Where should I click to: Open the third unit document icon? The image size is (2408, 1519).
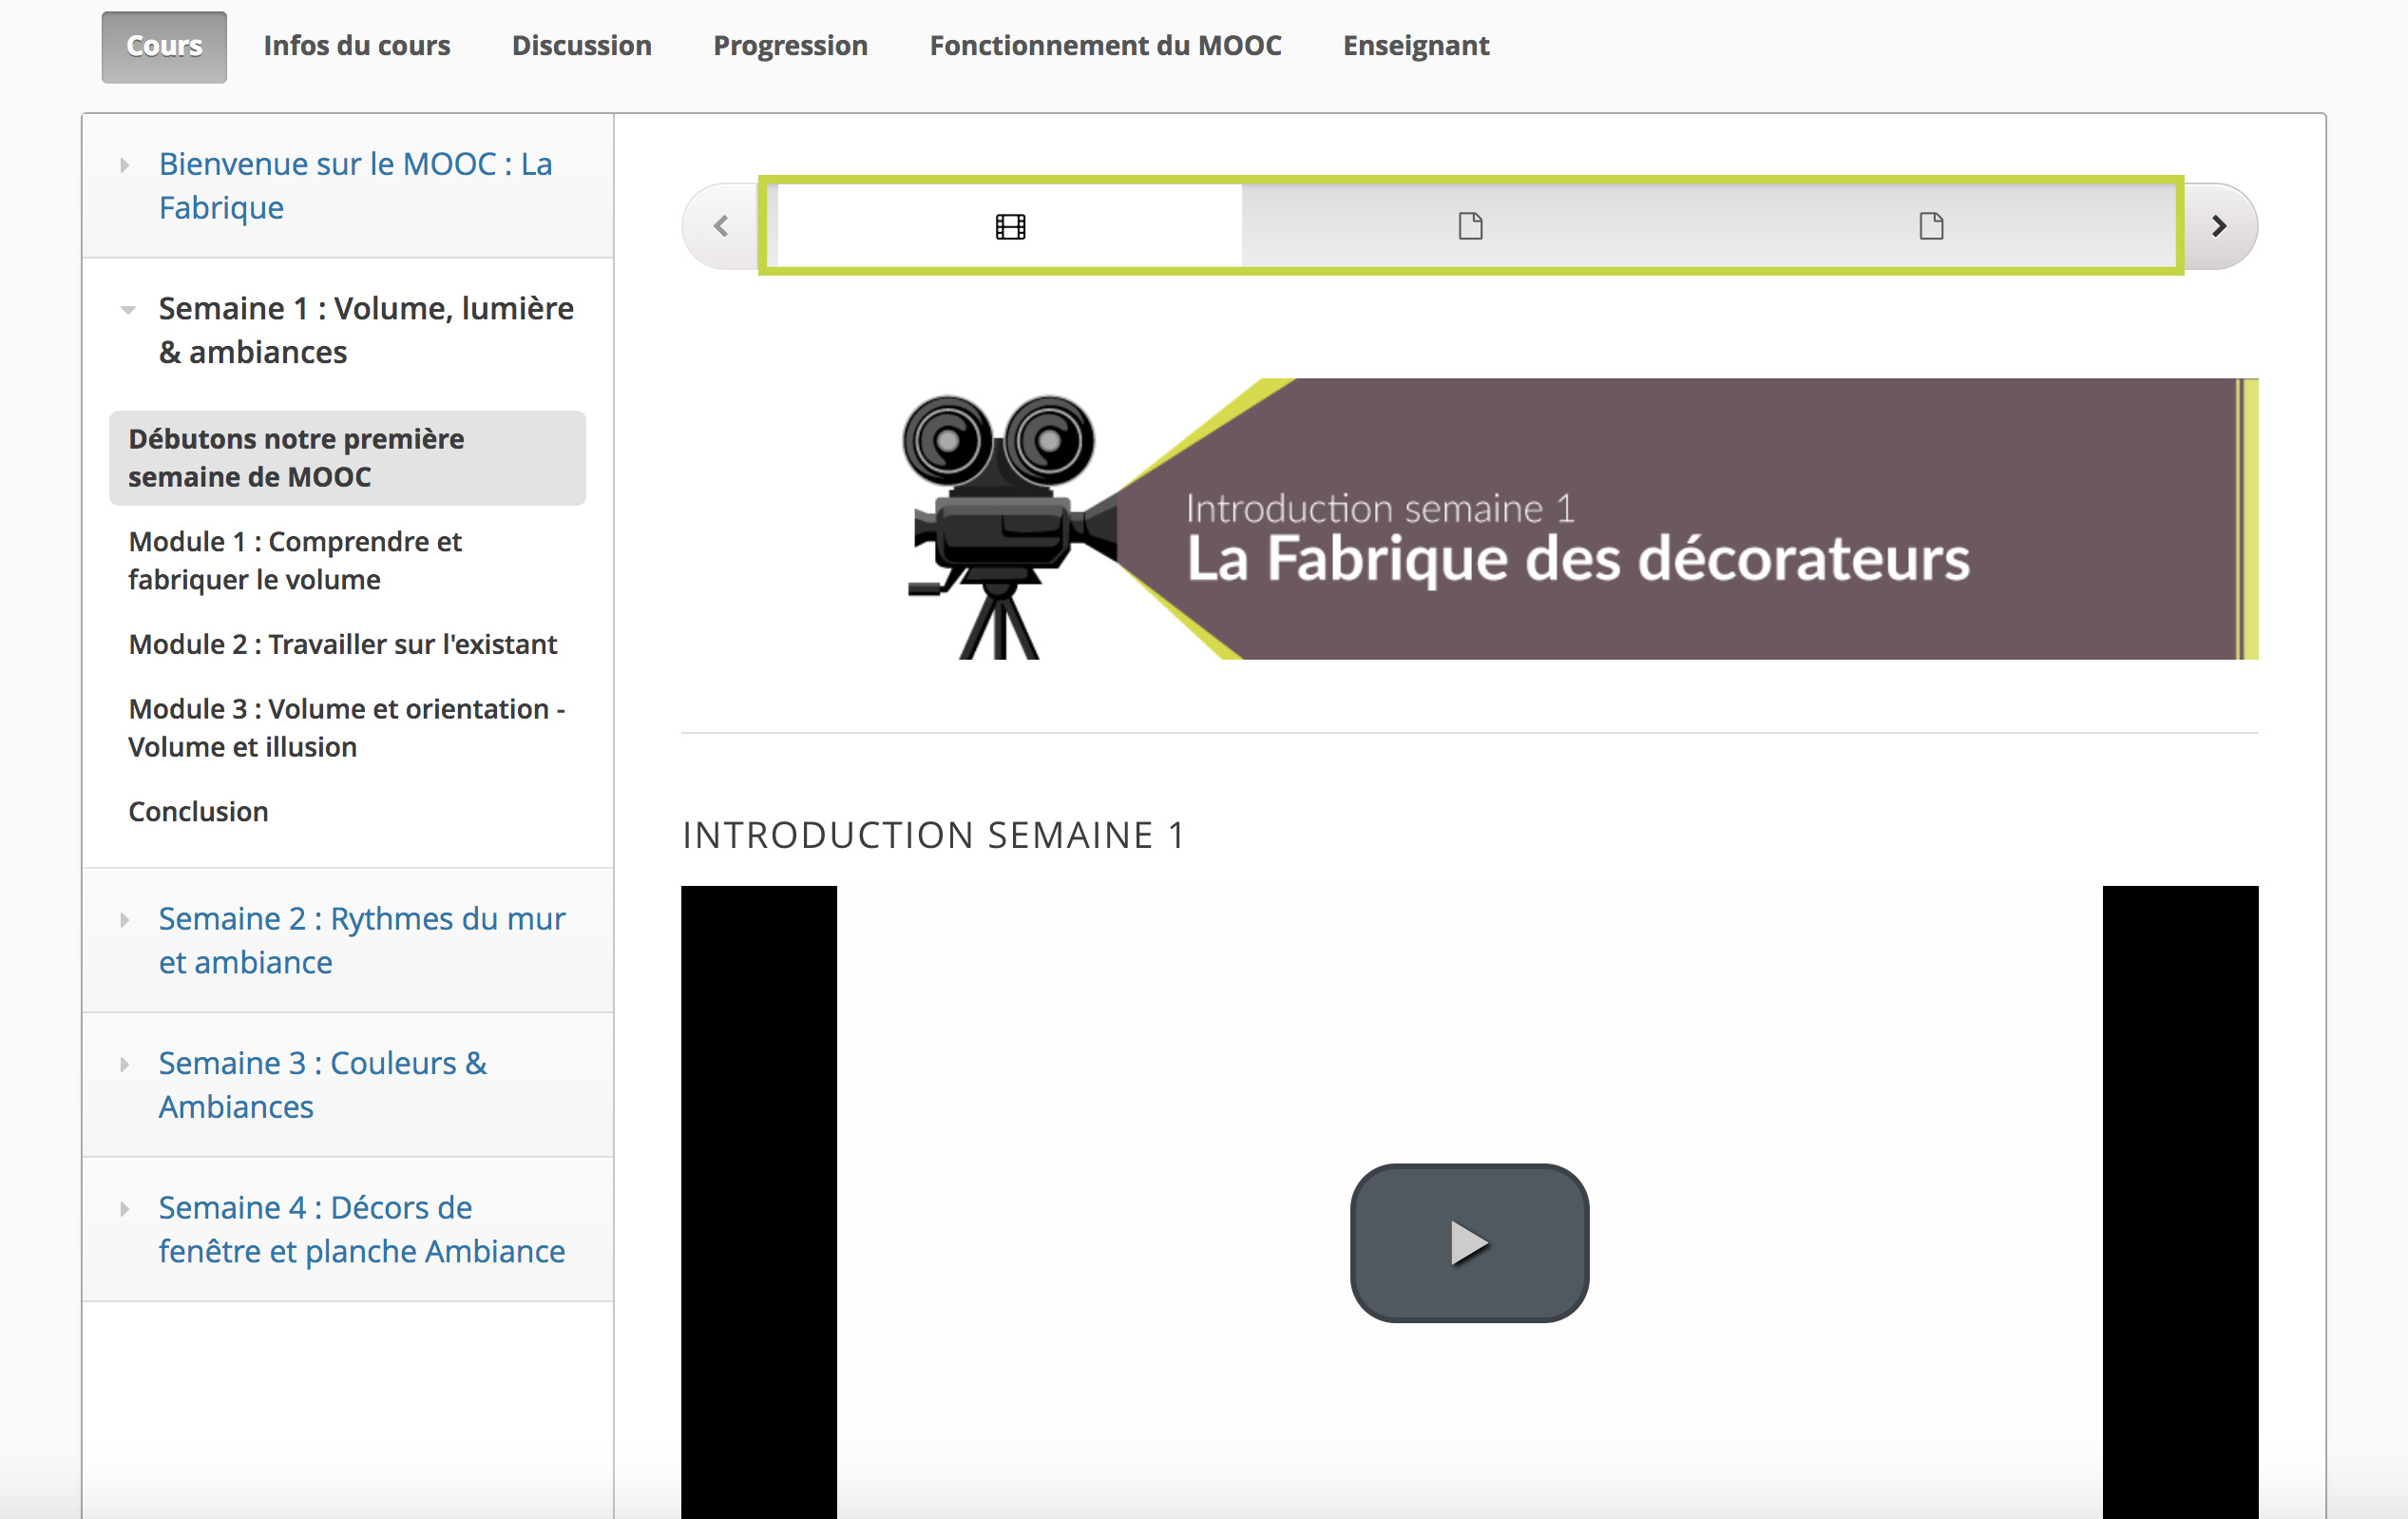(x=1931, y=226)
